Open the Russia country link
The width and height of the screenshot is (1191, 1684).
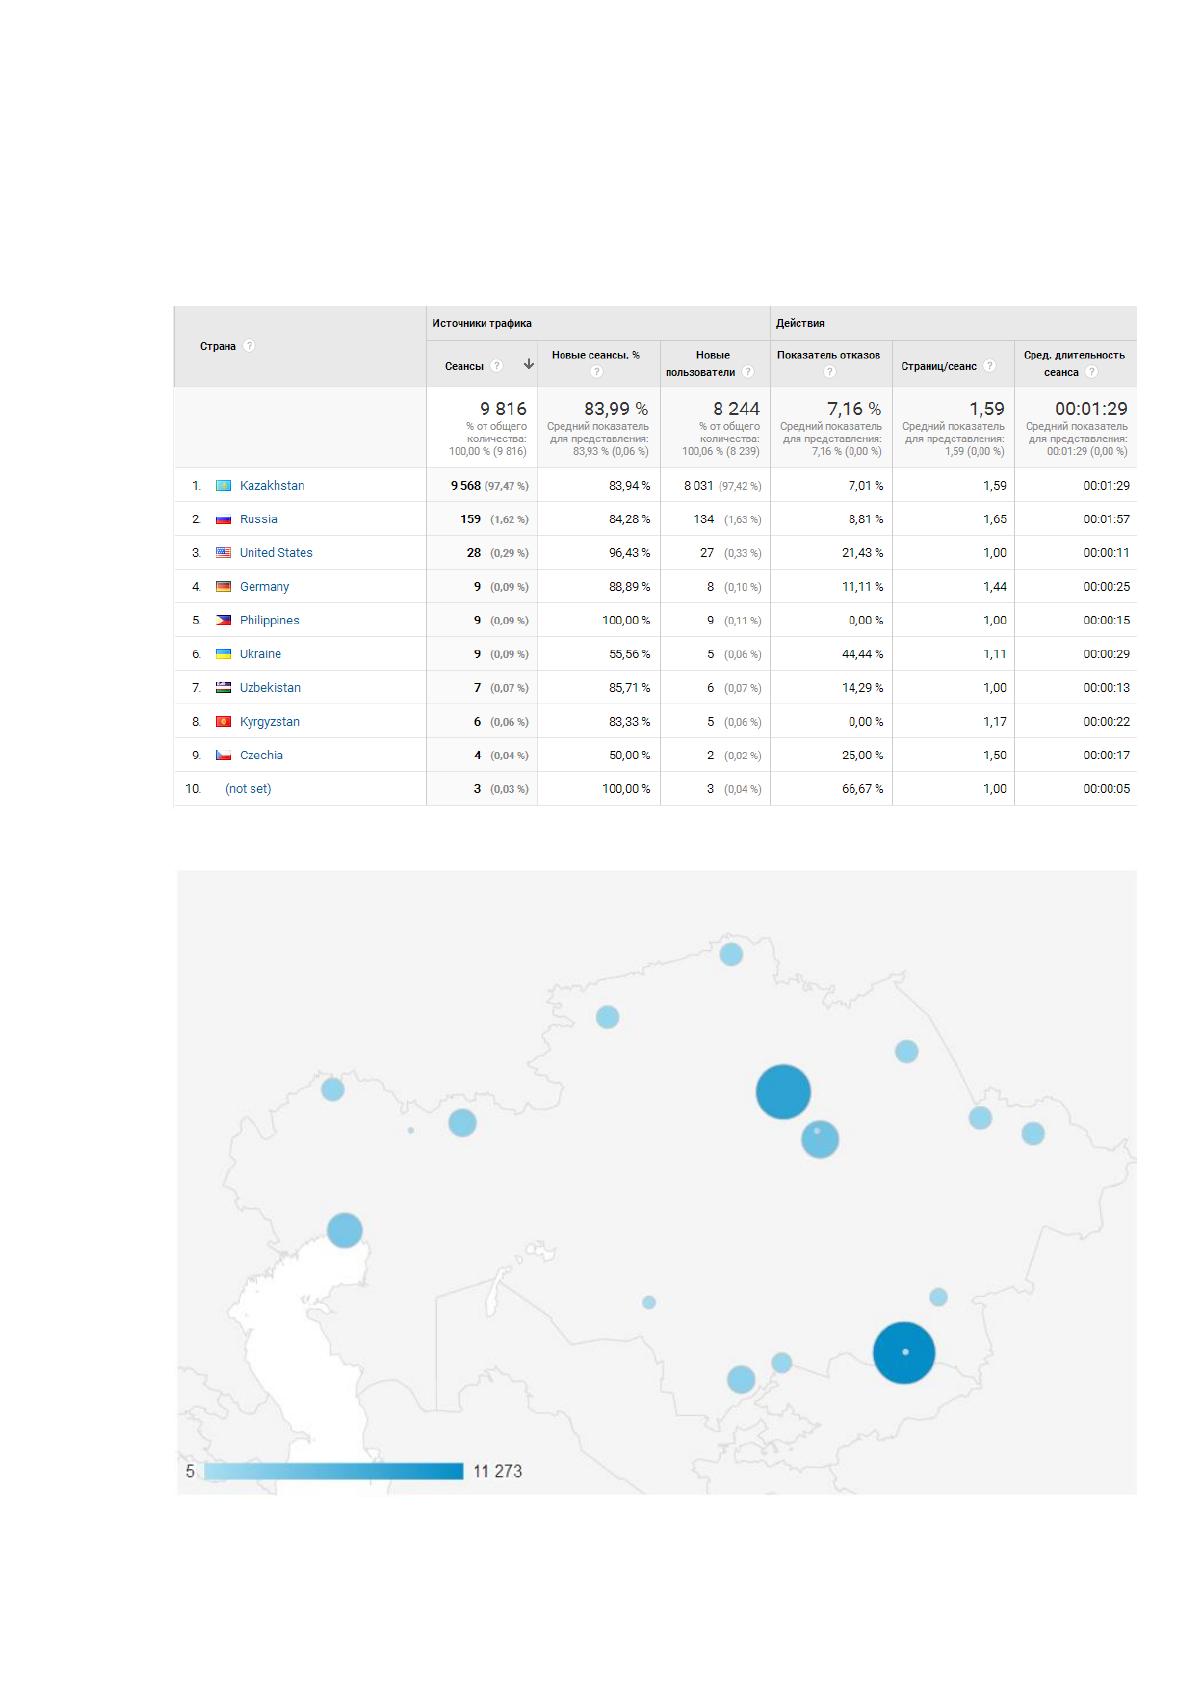(x=259, y=519)
